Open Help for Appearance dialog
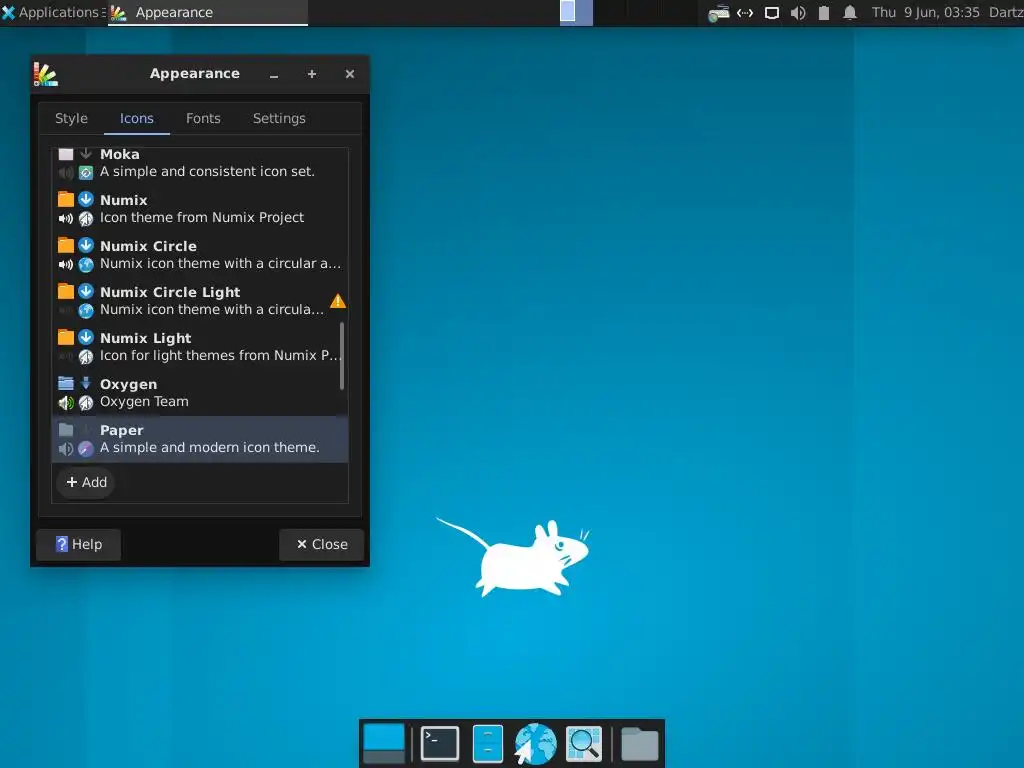The height and width of the screenshot is (768, 1024). point(78,544)
